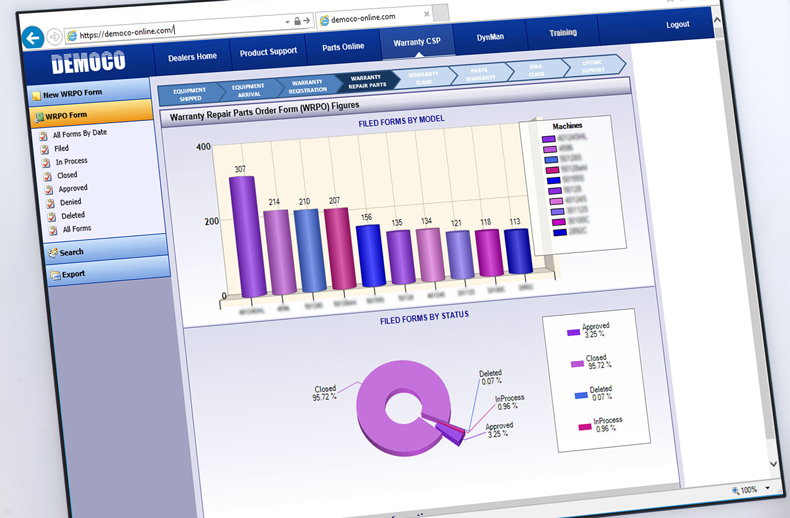Switch to the Warranty CSP tab
Screen dimensions: 790x518
[417, 42]
